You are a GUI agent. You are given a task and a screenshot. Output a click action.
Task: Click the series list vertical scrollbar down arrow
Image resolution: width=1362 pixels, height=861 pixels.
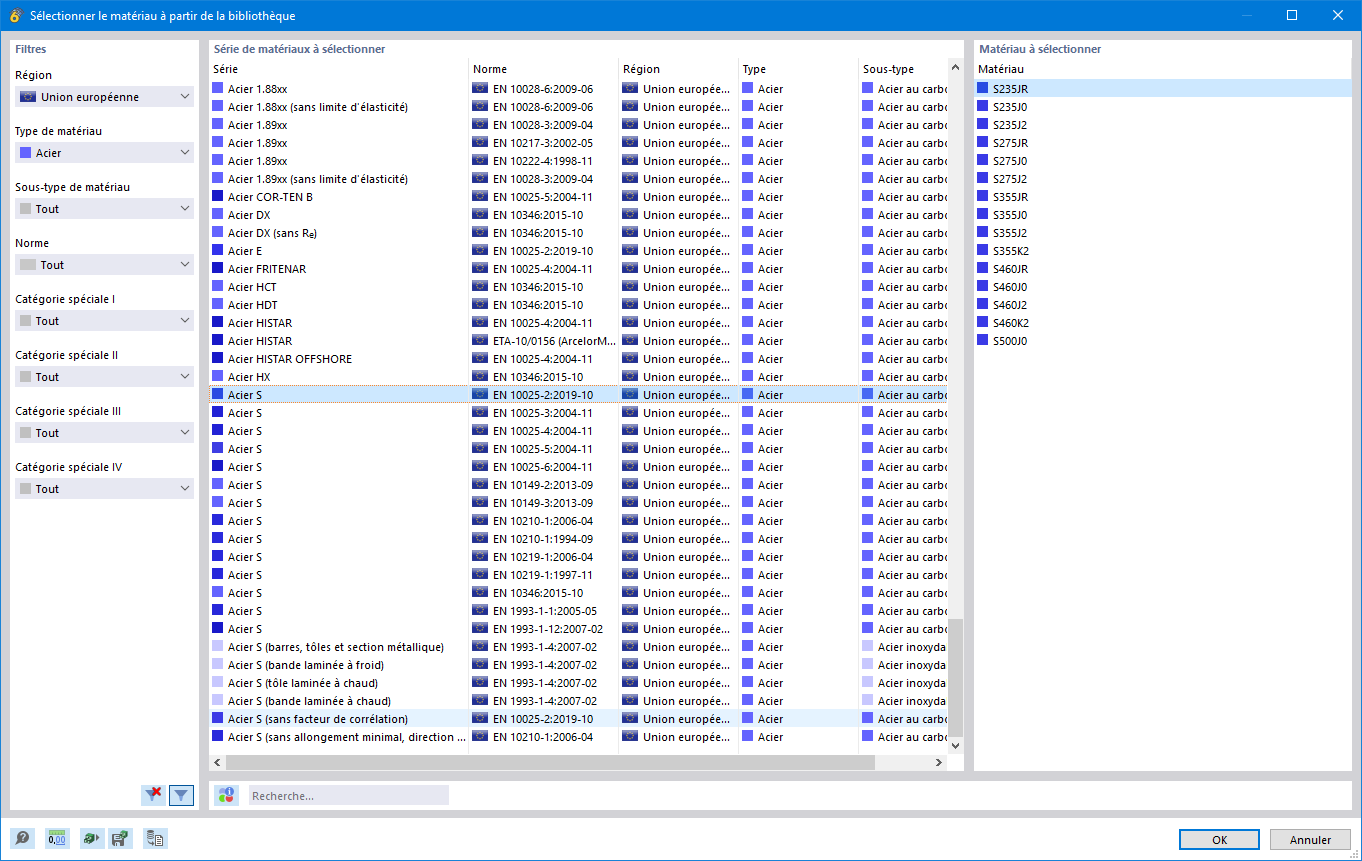[955, 745]
